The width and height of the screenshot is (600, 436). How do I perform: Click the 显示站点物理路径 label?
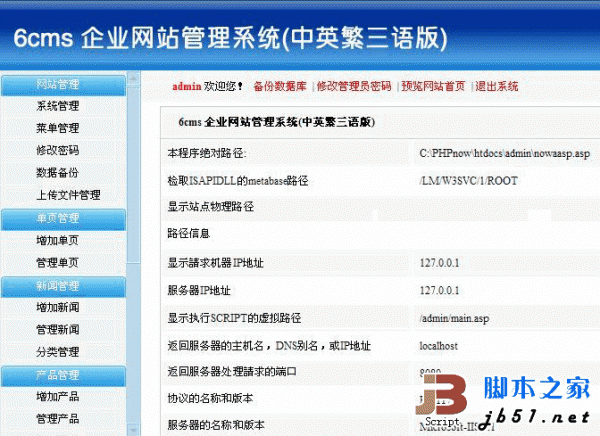210,207
